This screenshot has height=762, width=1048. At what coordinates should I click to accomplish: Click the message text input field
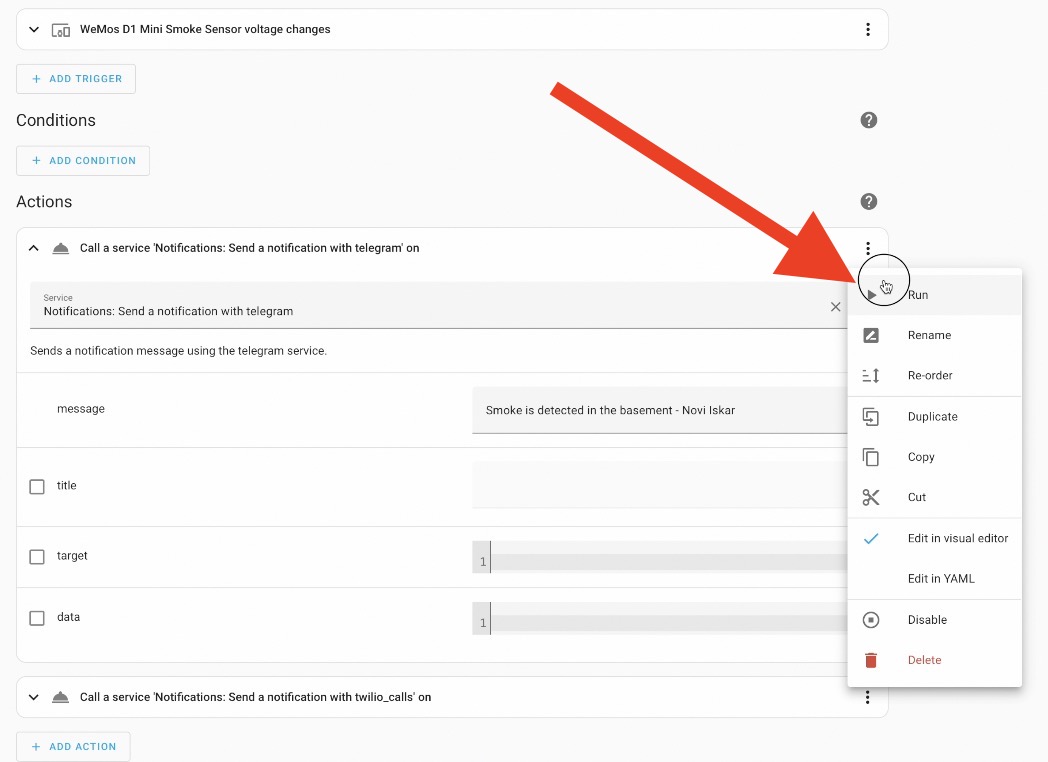tap(660, 410)
